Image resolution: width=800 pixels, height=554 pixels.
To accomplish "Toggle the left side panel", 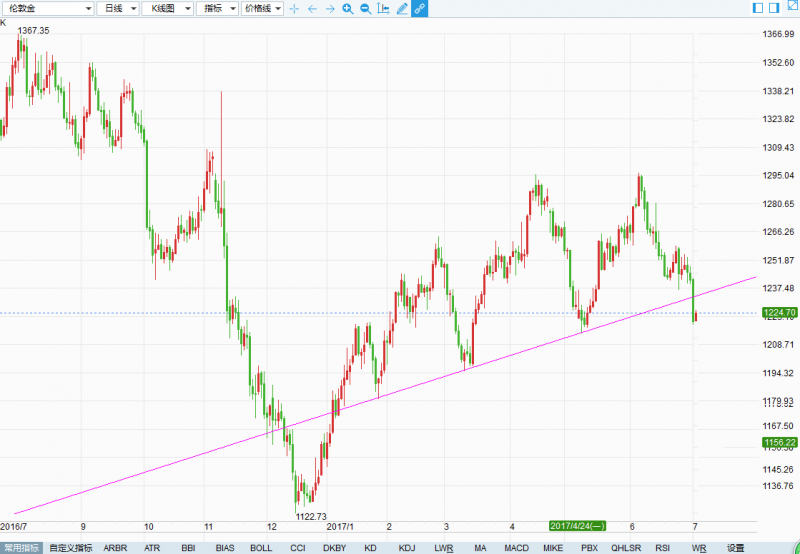I will pyautogui.click(x=758, y=8).
